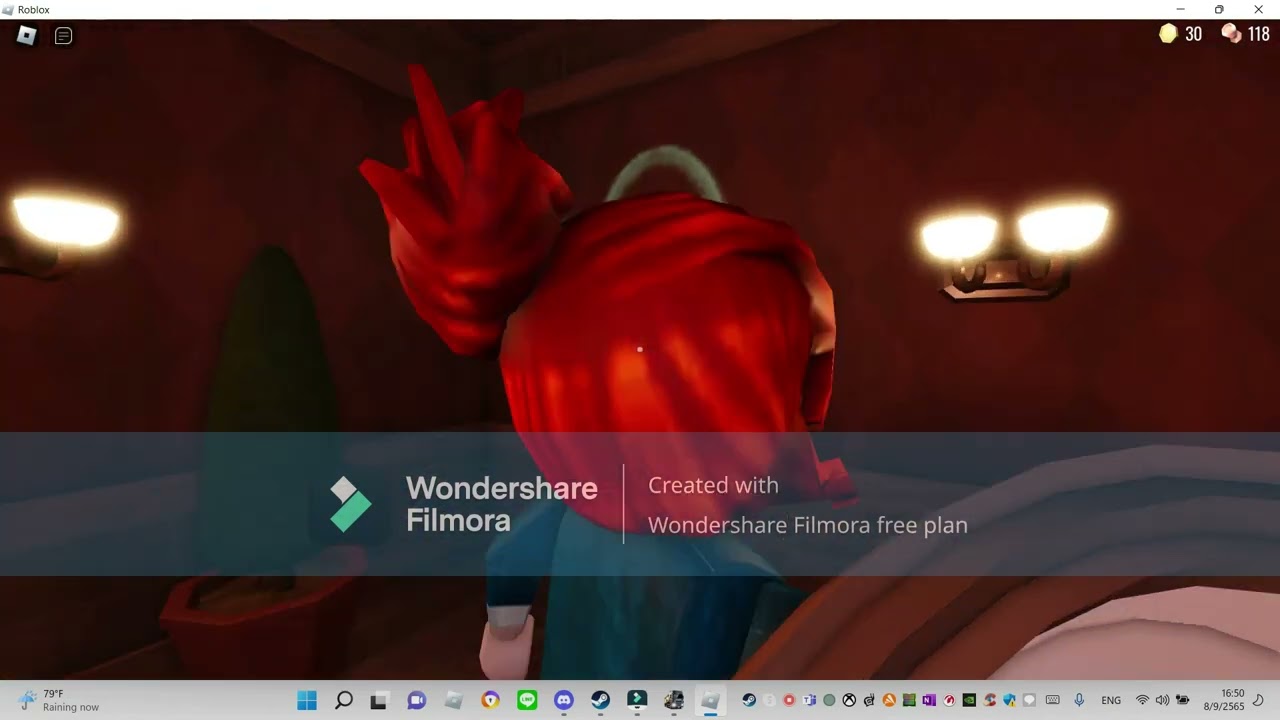Viewport: 1280px width, 720px height.
Task: Open the Xbox tray icon
Action: [849, 700]
